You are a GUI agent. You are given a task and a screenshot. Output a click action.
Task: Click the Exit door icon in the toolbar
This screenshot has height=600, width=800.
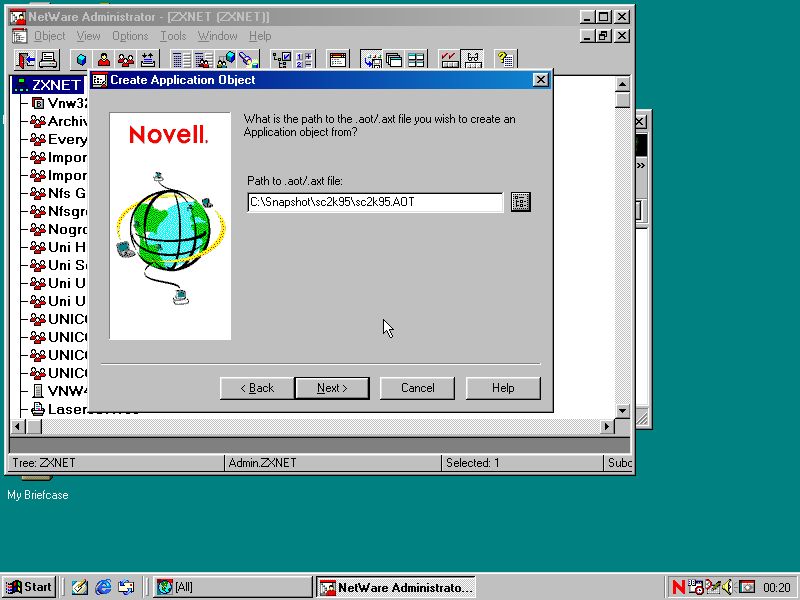pyautogui.click(x=25, y=60)
